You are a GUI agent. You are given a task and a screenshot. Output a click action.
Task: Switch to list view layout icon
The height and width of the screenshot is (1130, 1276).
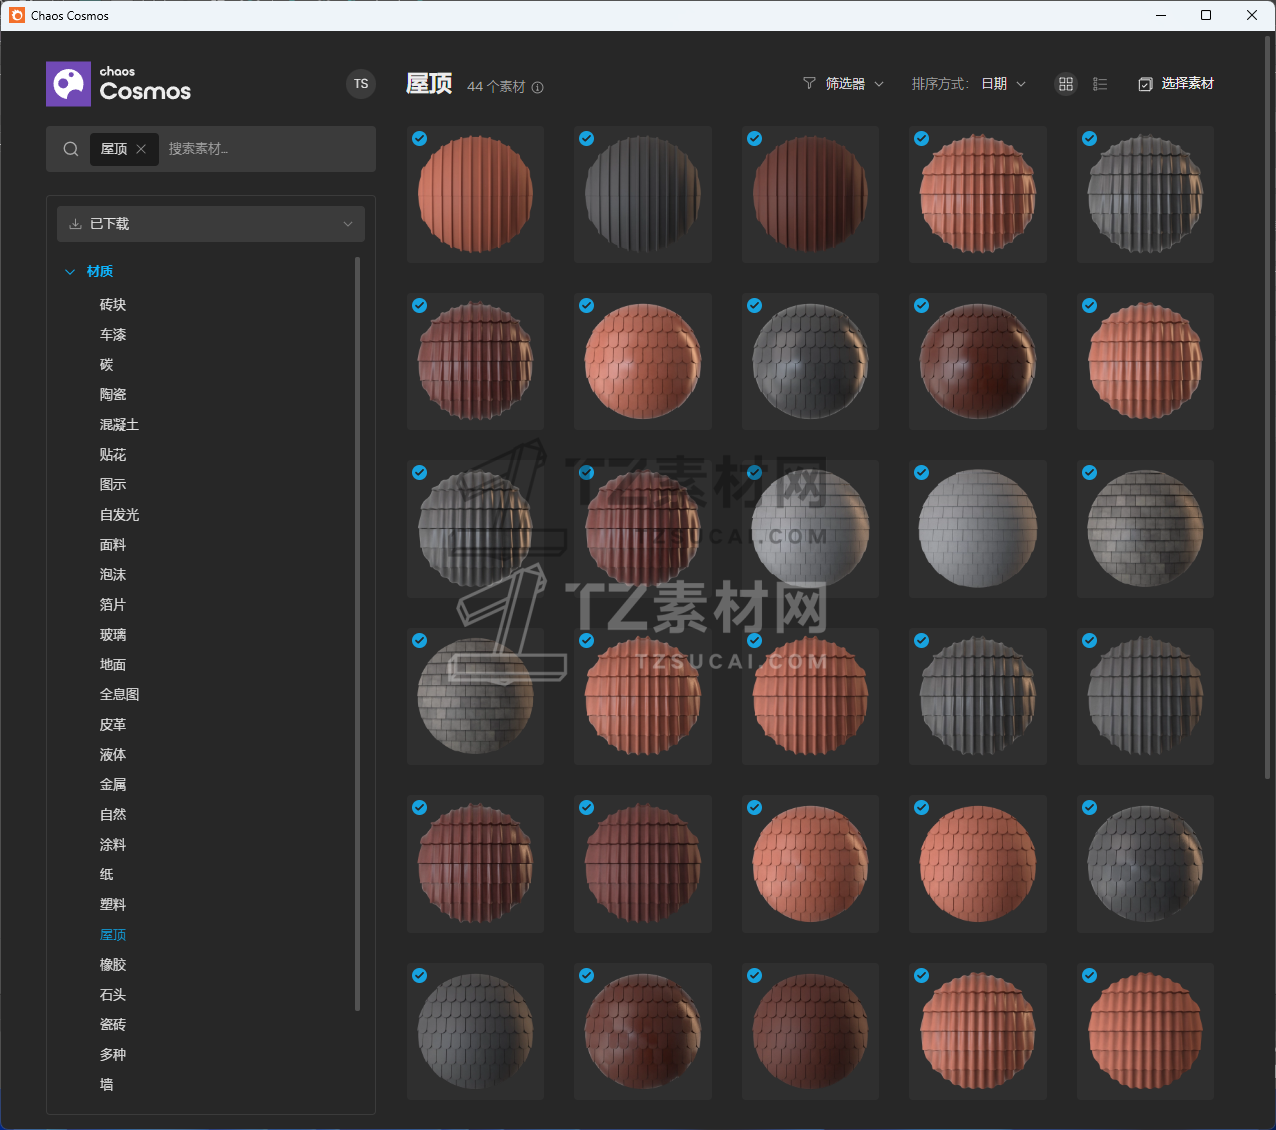tap(1100, 84)
